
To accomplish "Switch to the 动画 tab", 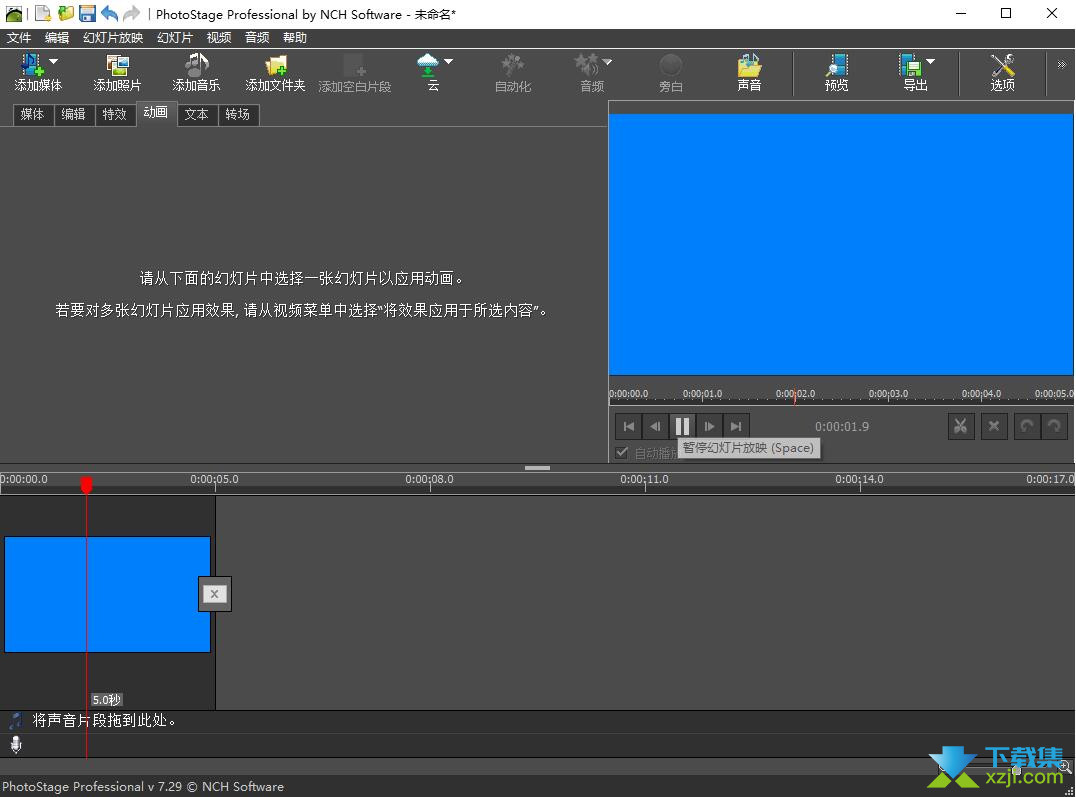I will [x=156, y=113].
